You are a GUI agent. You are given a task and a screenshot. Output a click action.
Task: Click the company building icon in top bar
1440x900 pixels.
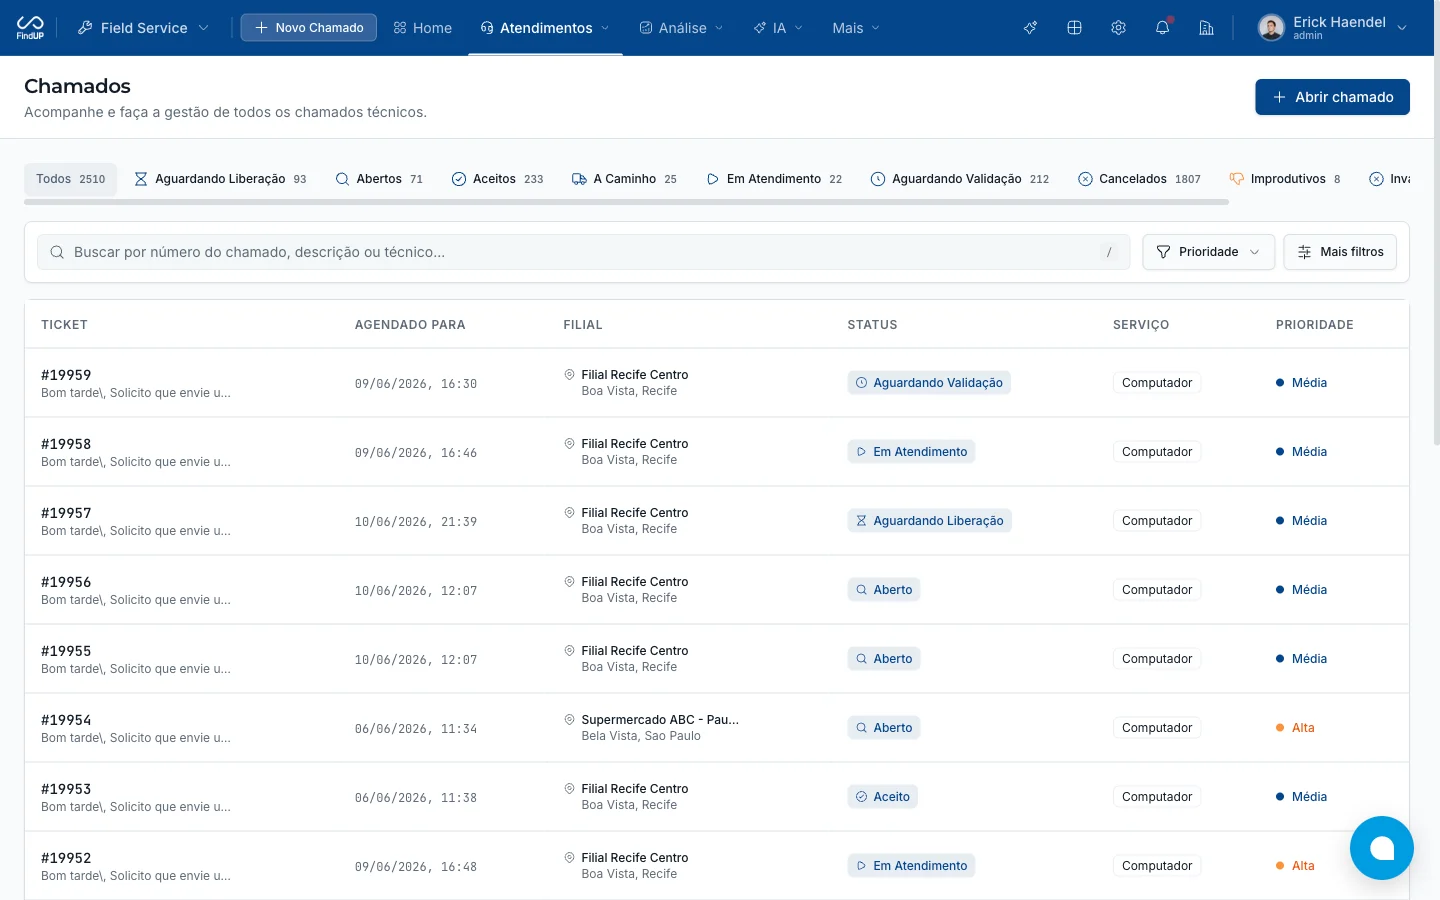(1206, 28)
